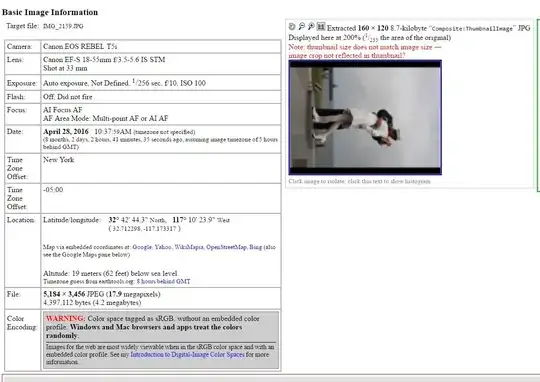Click the latitude '32° 42' 44.3" North'
540x382 pixels.
137,220
